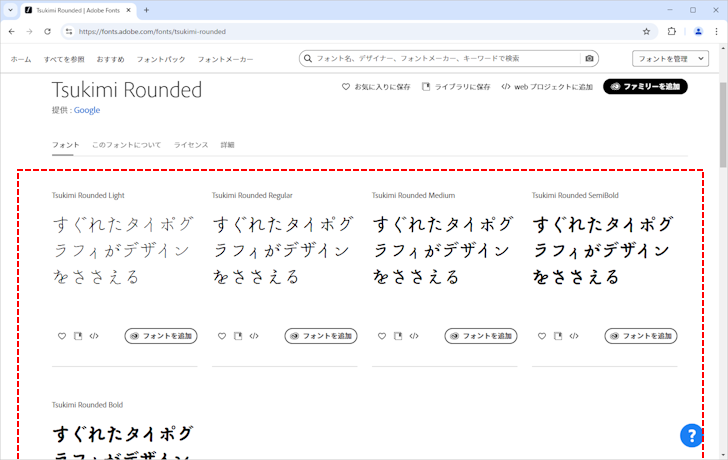Click web プロジェクトに追加 for the family

tap(547, 87)
